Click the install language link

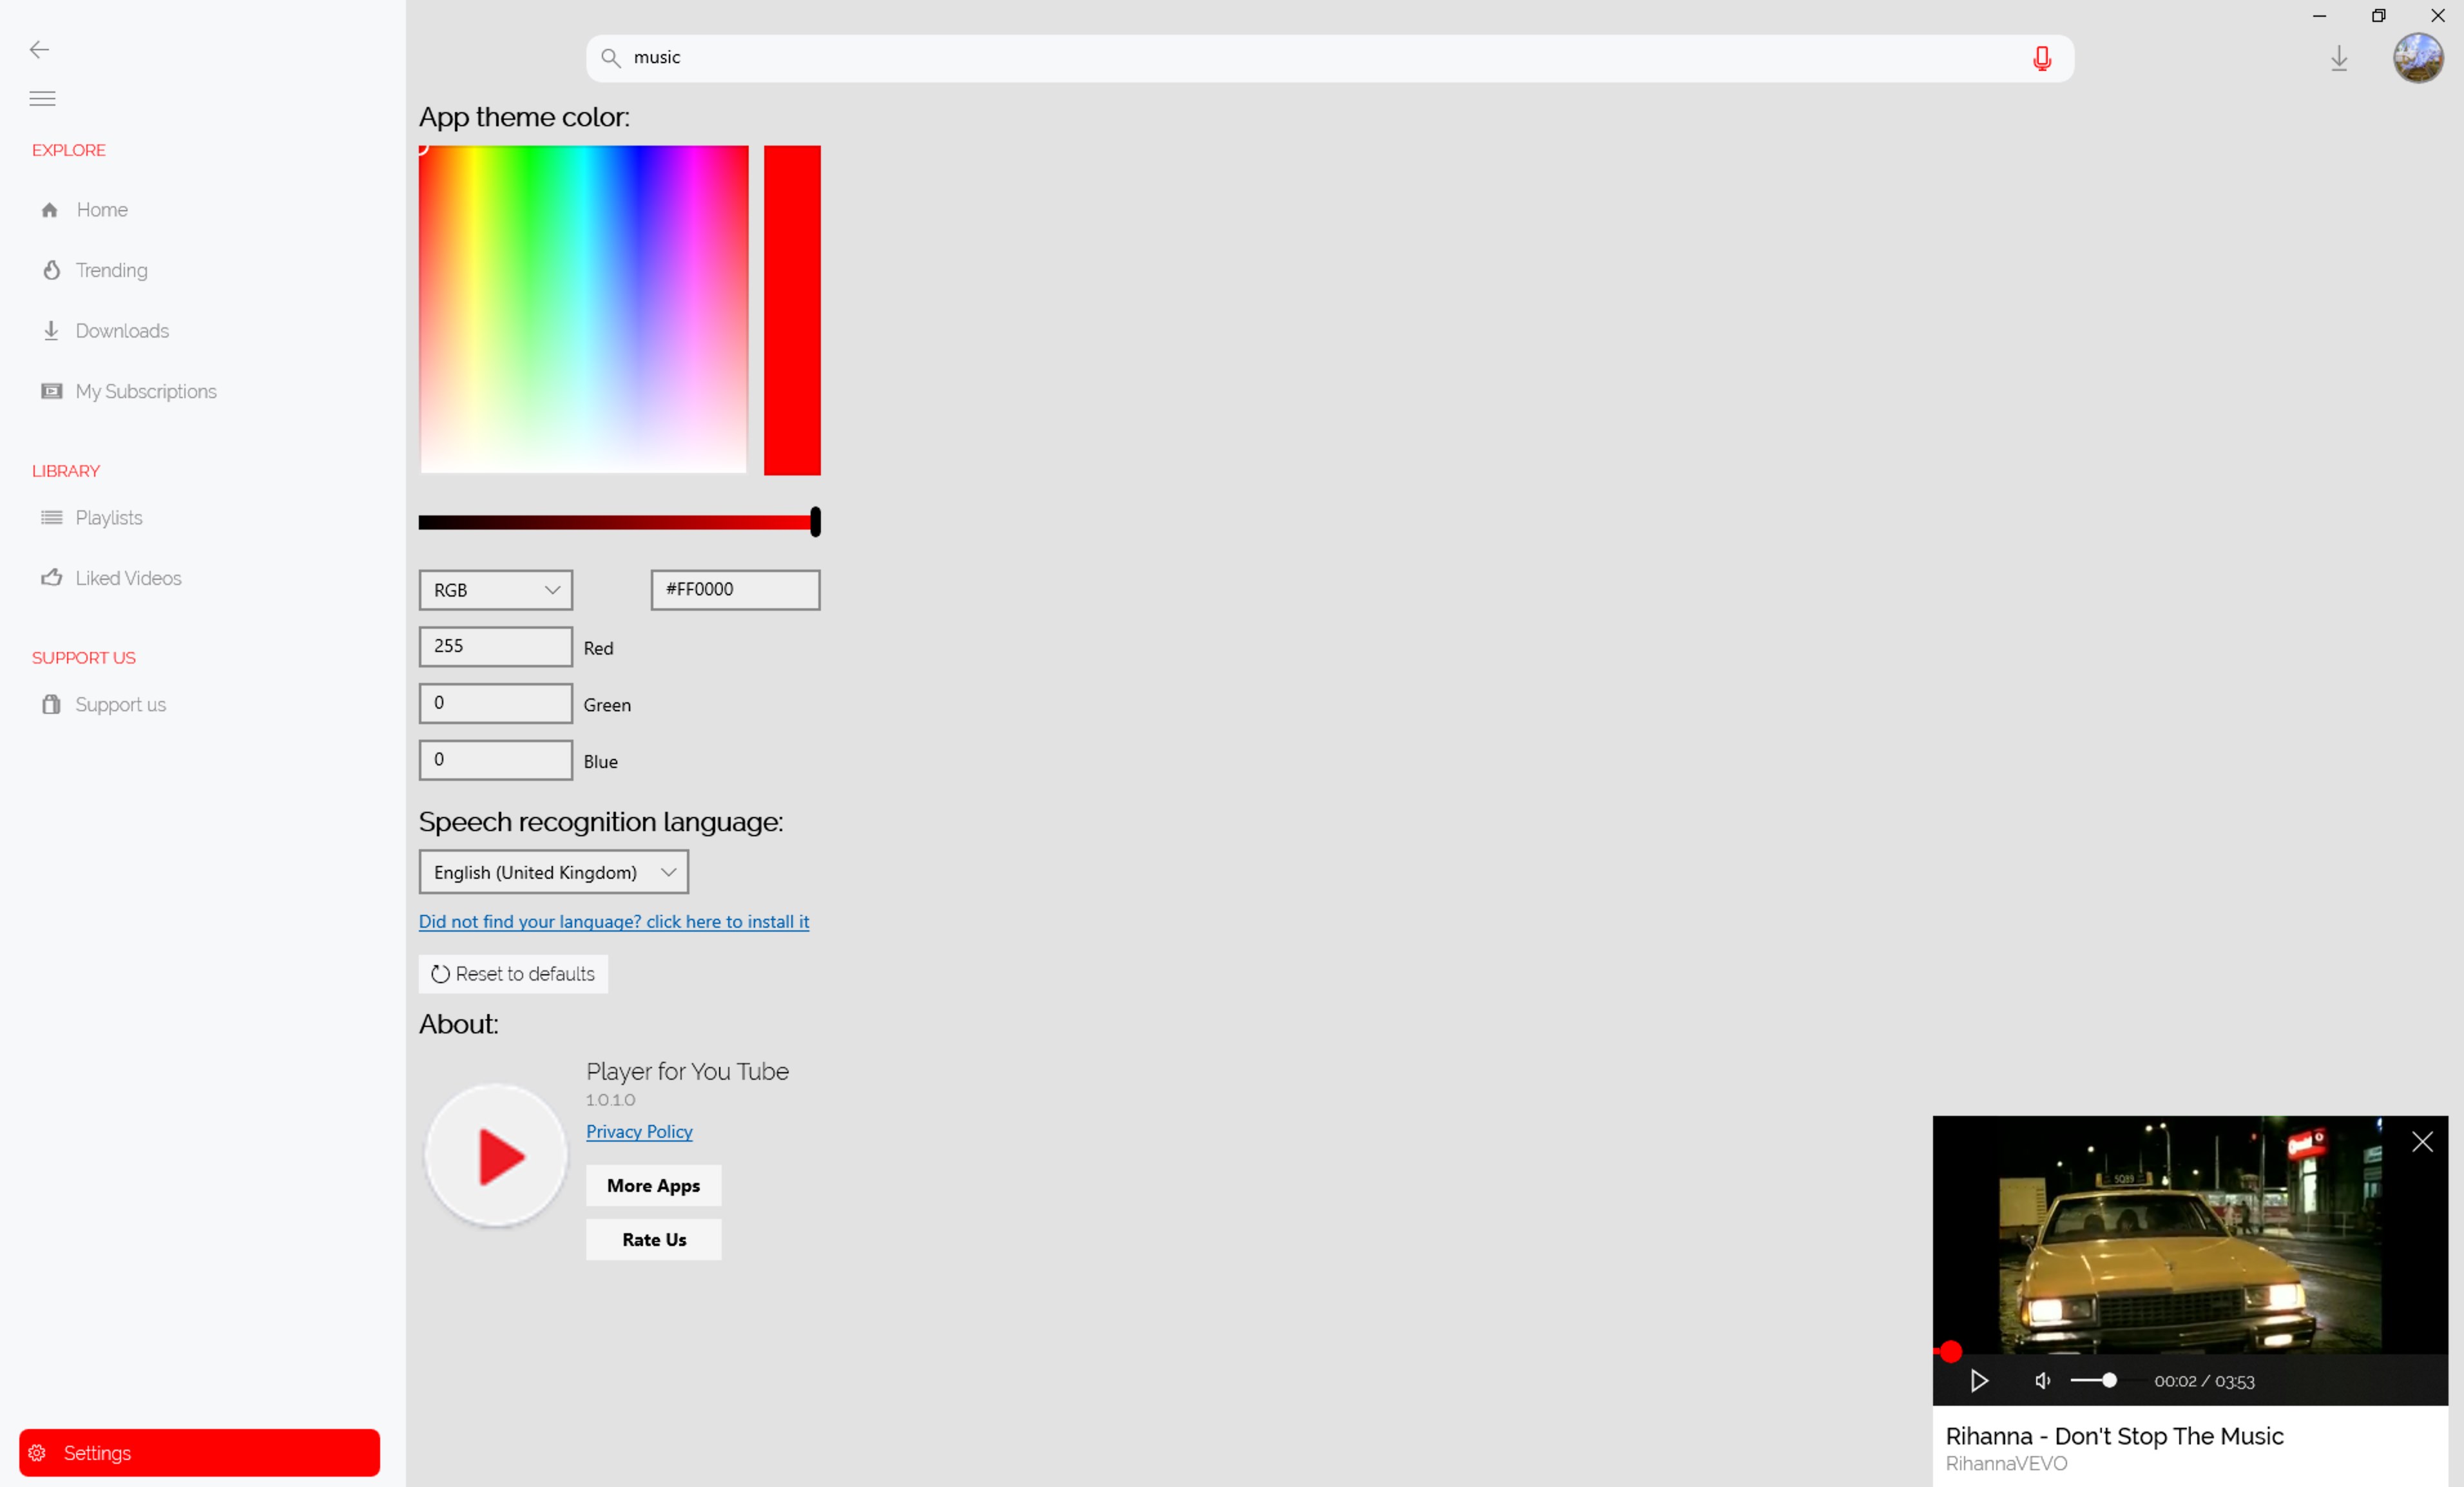[x=613, y=921]
